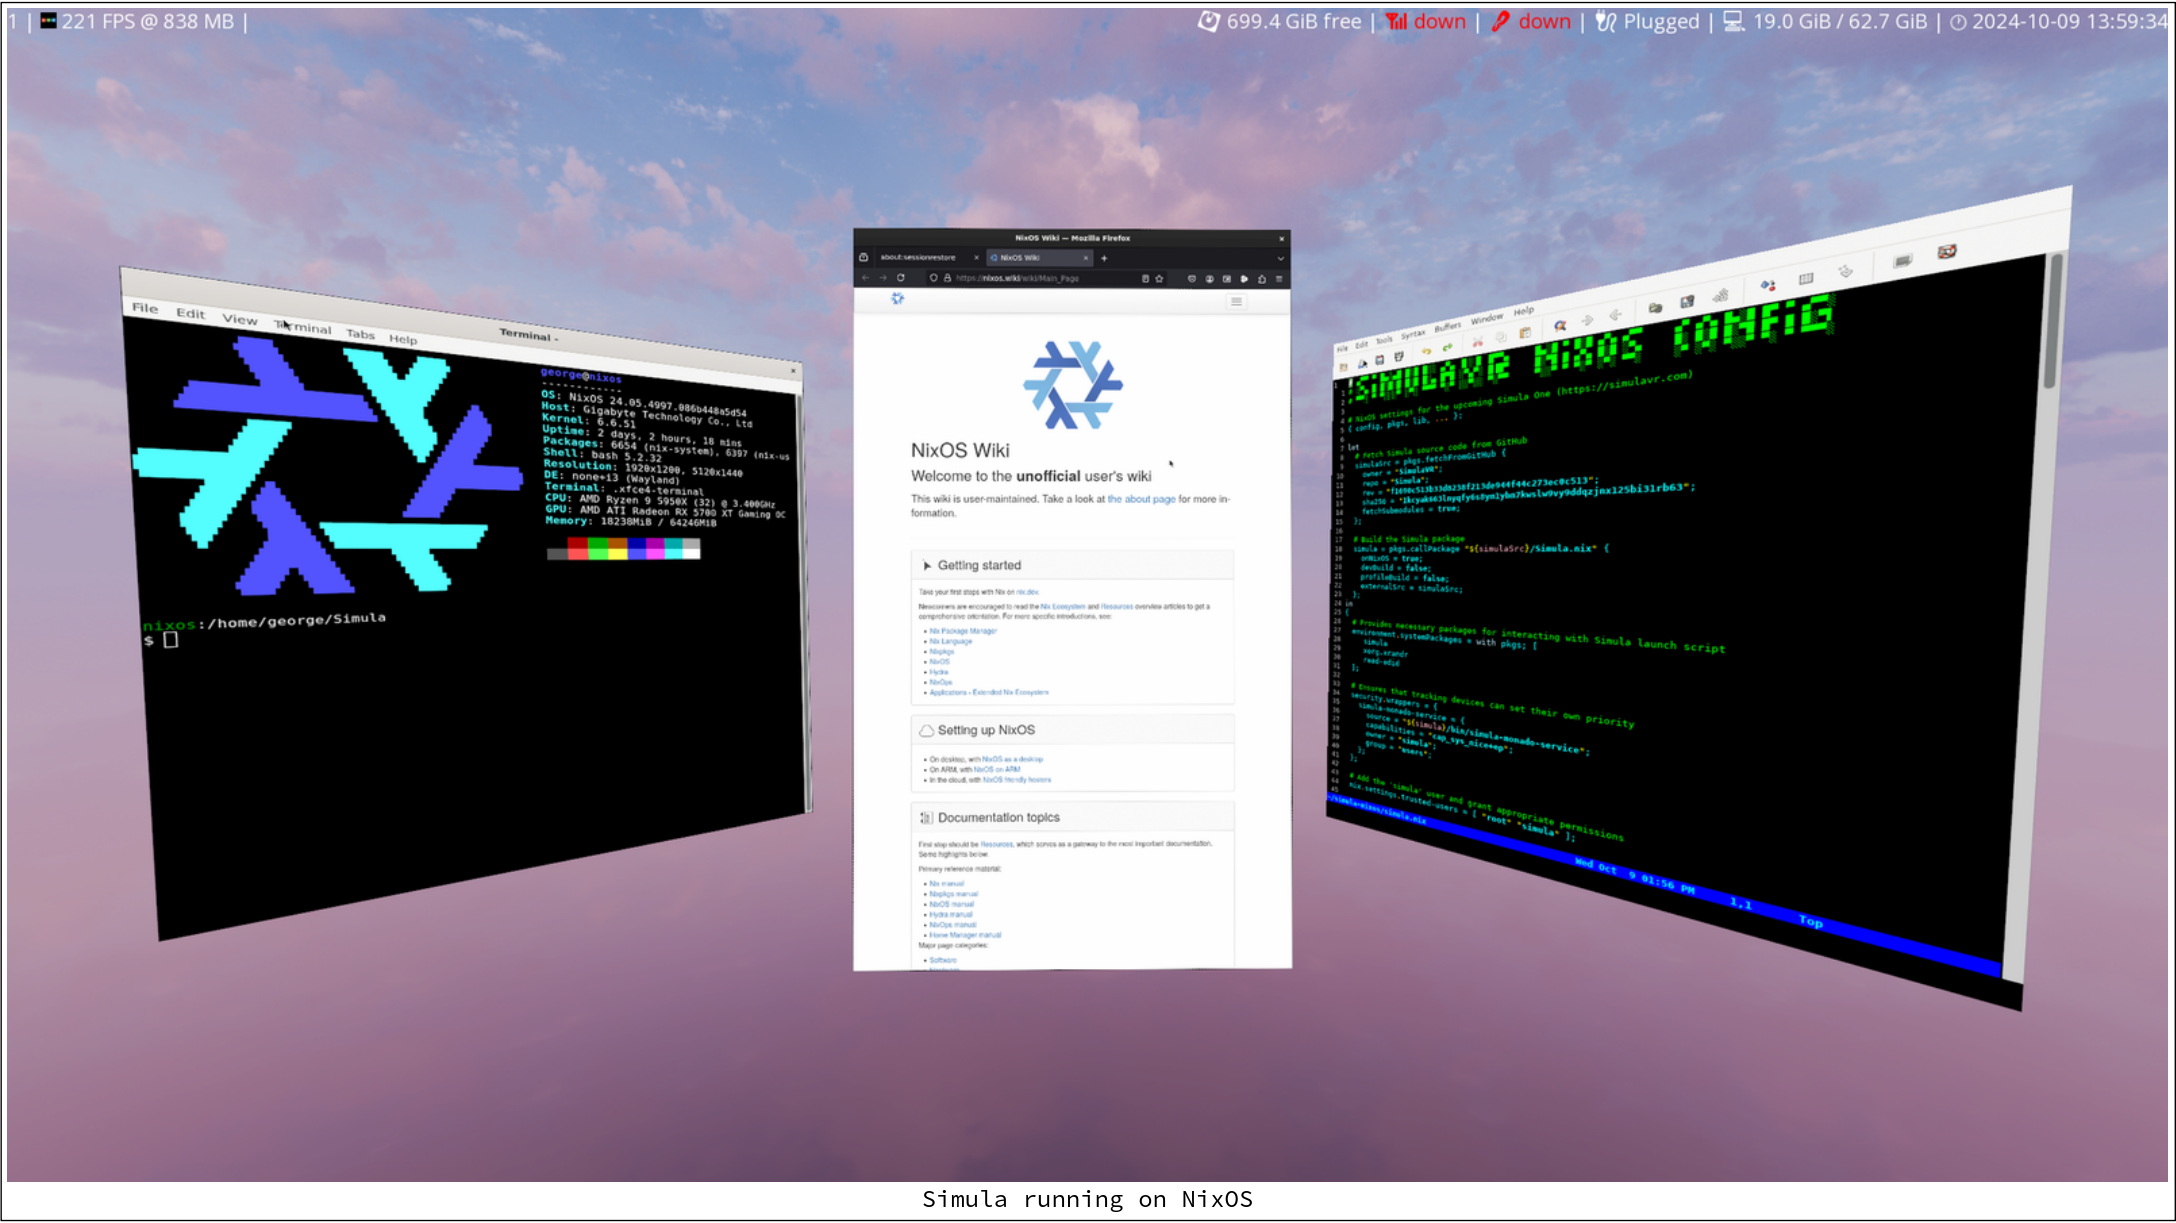Viewport: 2176px width, 1223px height.
Task: Click the scissors cut icon in gVim toolbar
Action: click(1478, 342)
